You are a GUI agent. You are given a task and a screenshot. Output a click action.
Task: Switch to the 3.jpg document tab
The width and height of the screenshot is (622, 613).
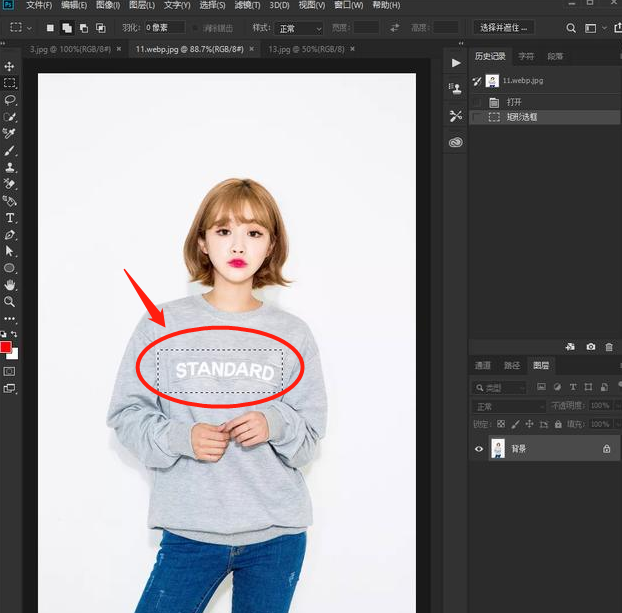coord(70,49)
